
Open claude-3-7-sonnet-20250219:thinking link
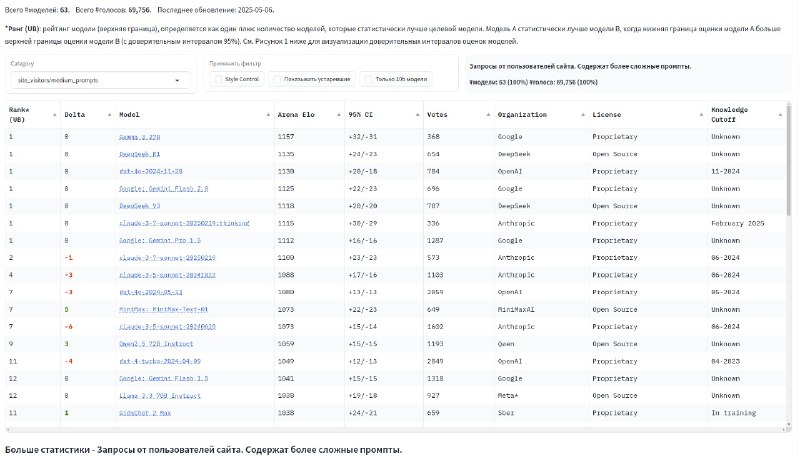coord(184,223)
